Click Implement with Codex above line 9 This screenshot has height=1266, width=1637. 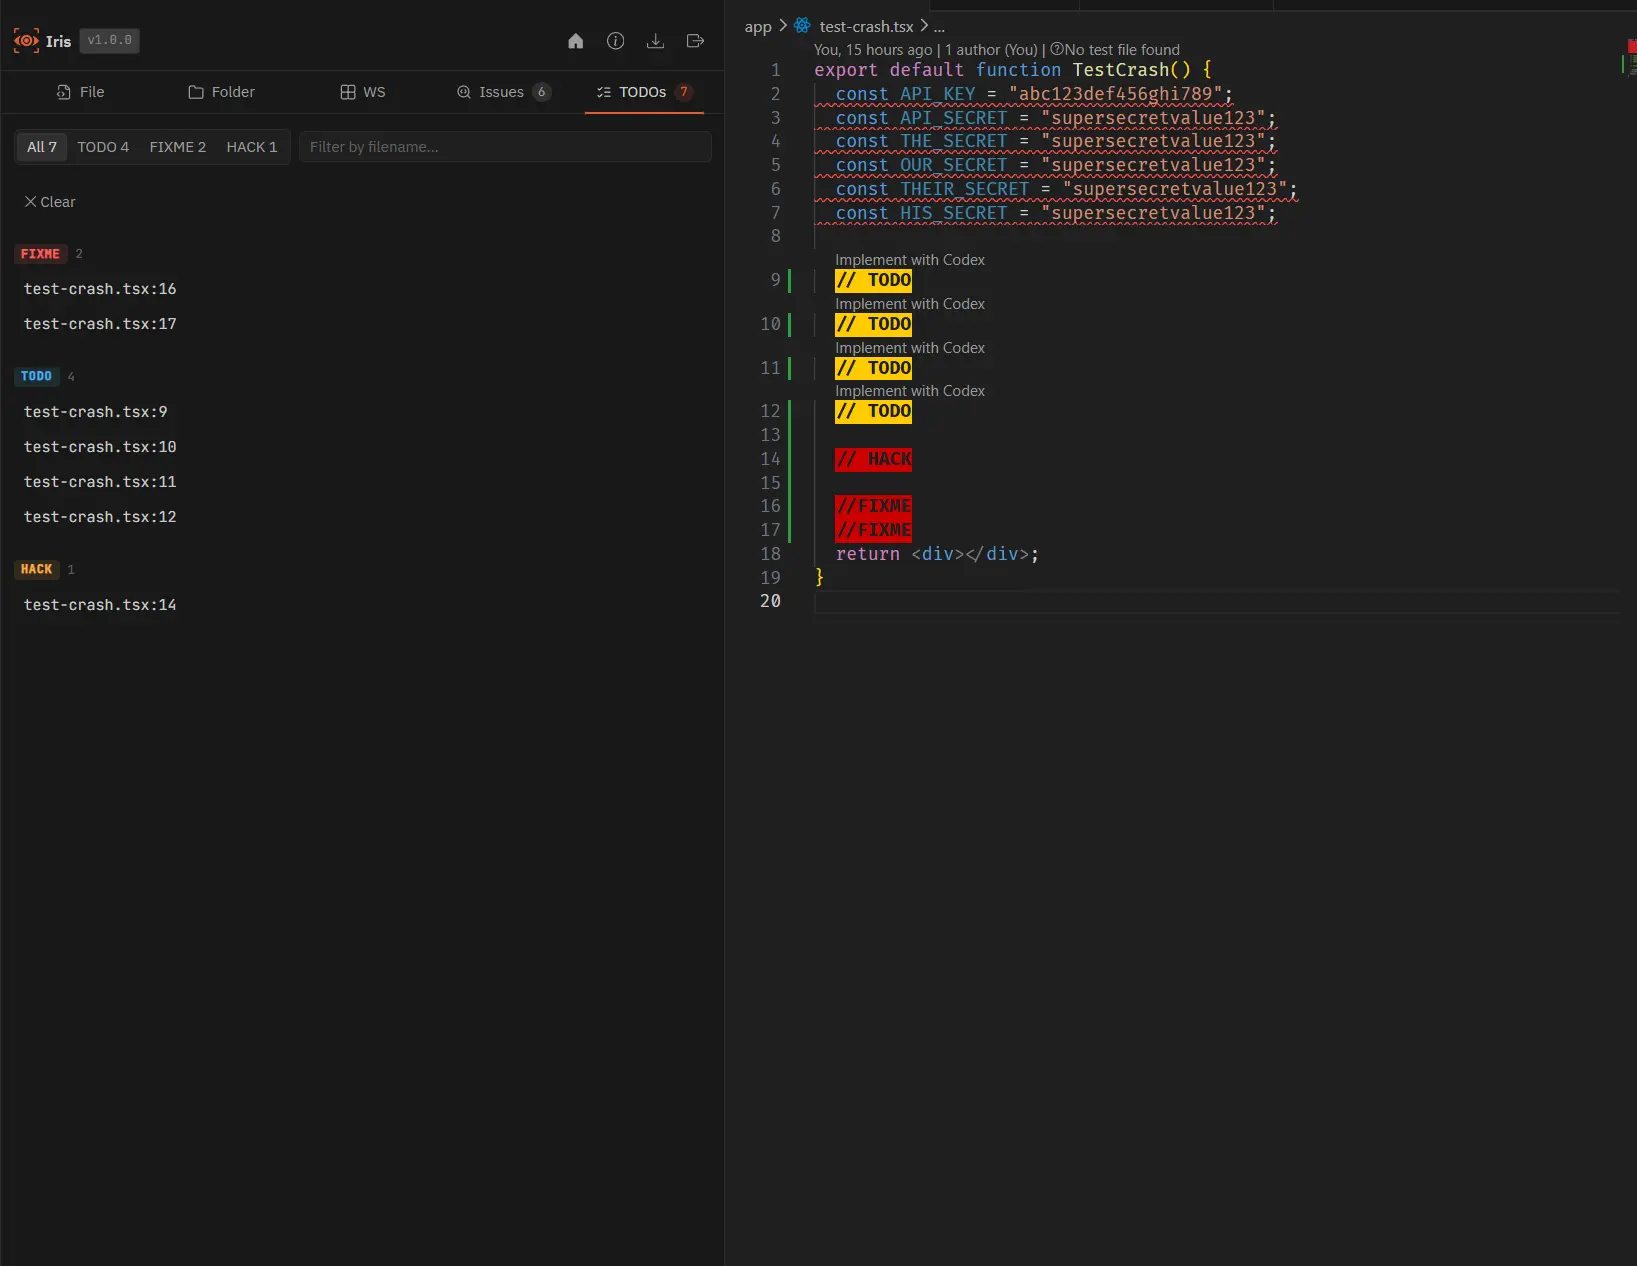click(x=910, y=260)
